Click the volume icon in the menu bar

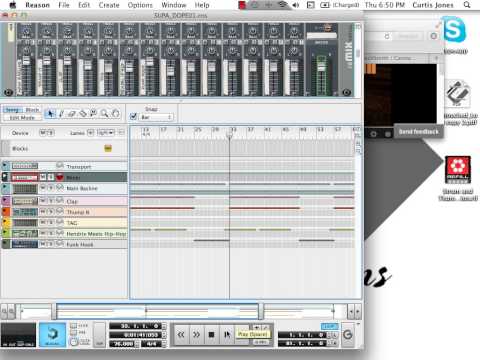[x=295, y=5]
